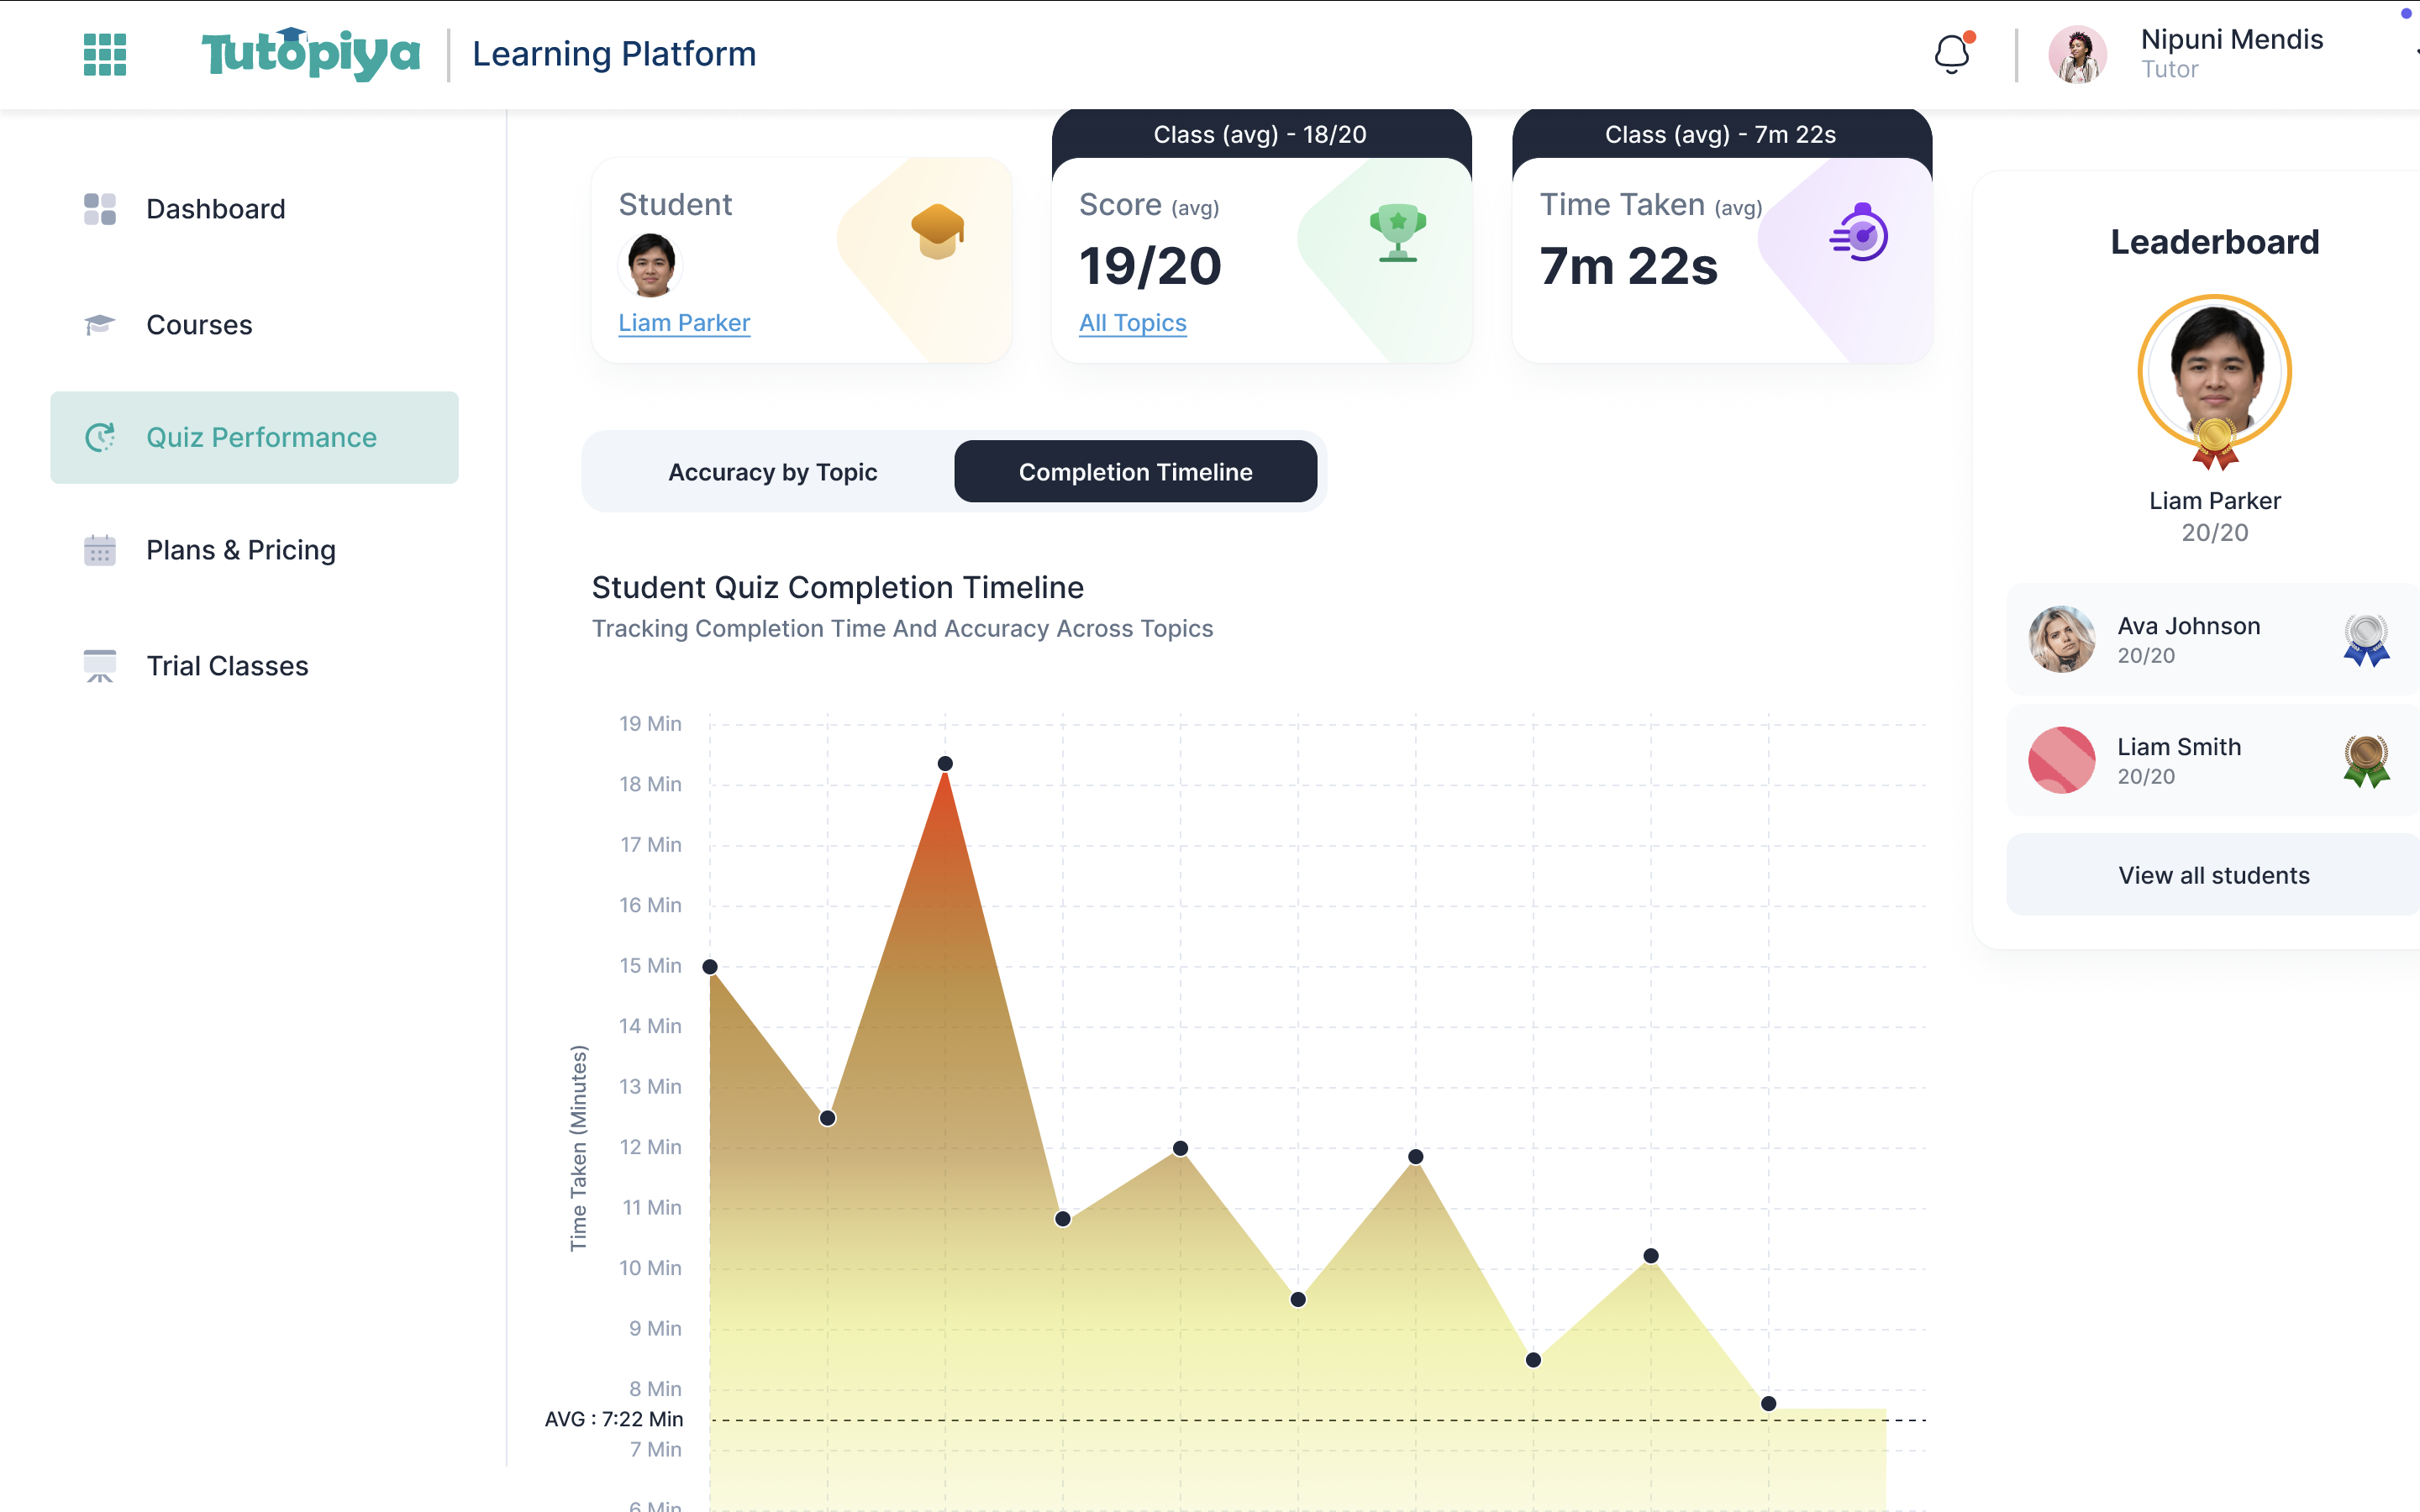Open Liam Parker student link

(684, 323)
